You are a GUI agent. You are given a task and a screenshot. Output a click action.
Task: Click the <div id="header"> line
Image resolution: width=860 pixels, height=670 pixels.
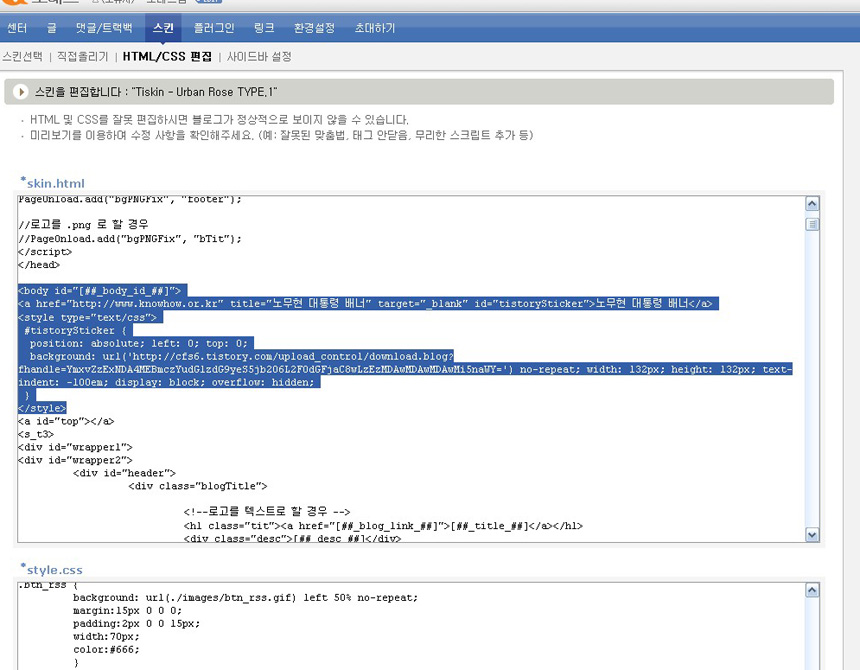point(125,473)
